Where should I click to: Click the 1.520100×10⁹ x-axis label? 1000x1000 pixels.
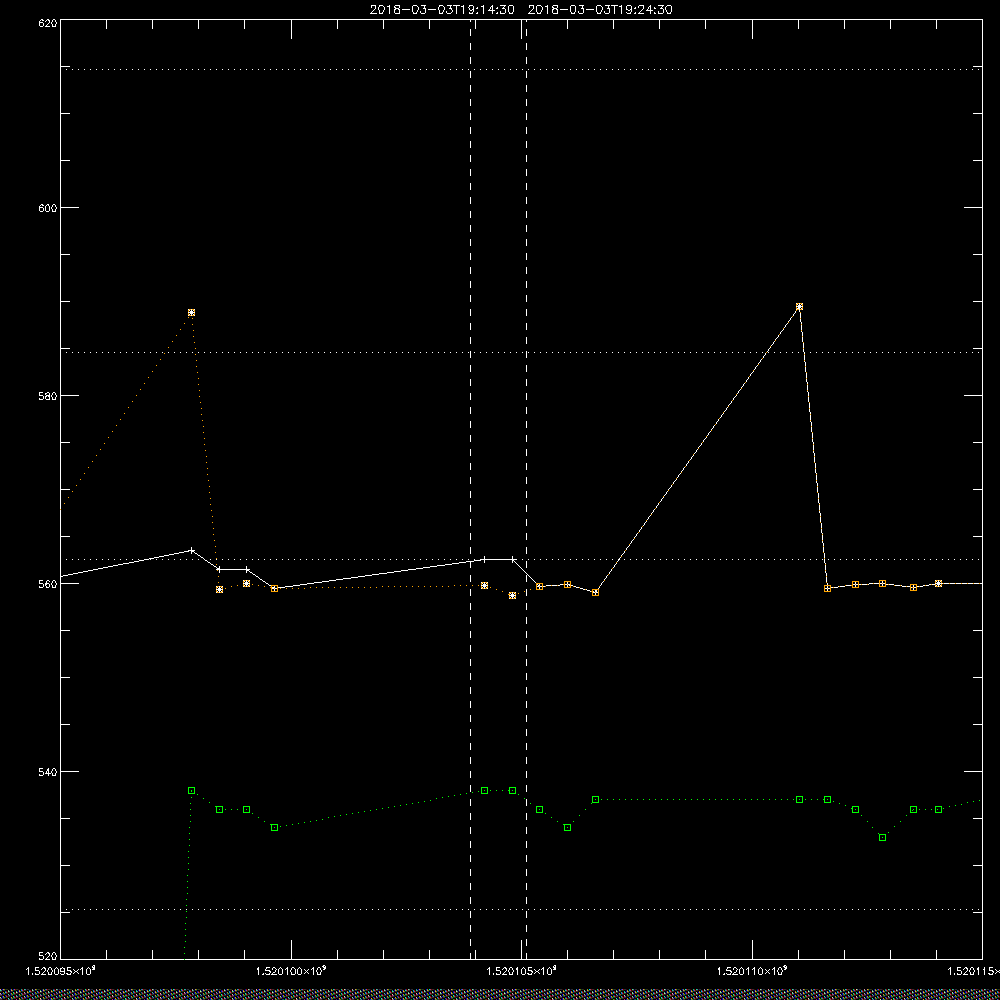click(x=291, y=971)
